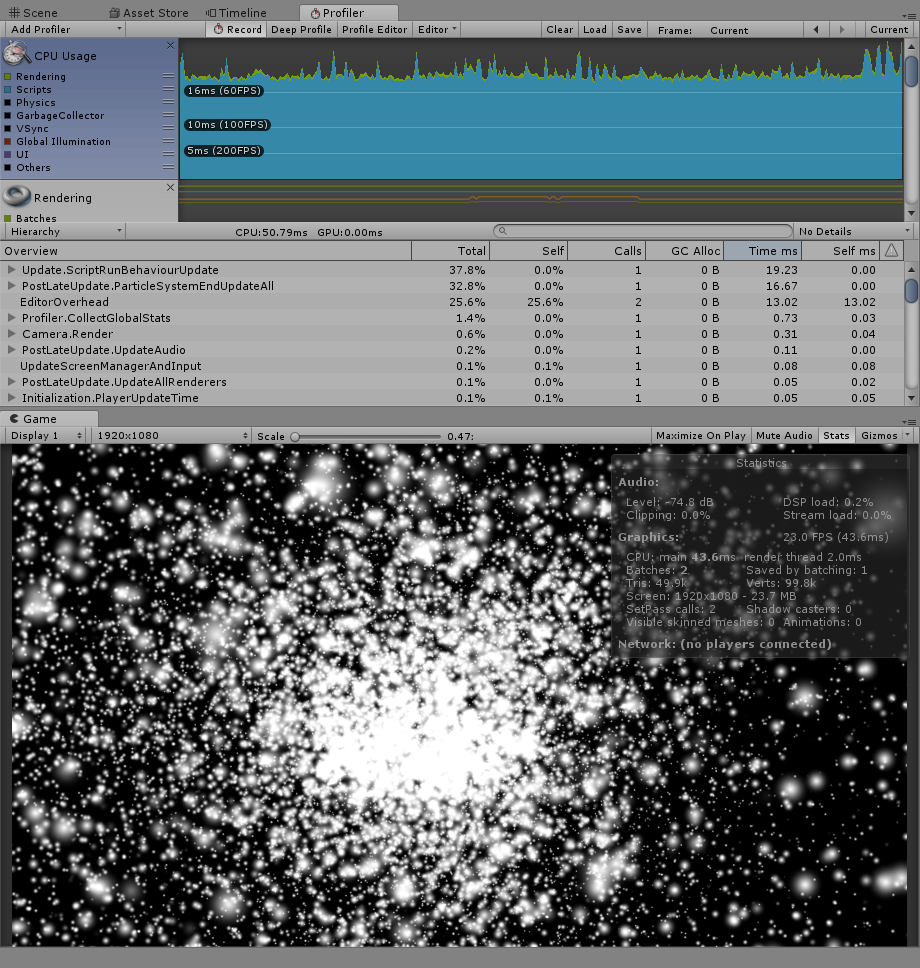This screenshot has height=968, width=920.
Task: Toggle the Global Illumination color box
Action: point(8,141)
